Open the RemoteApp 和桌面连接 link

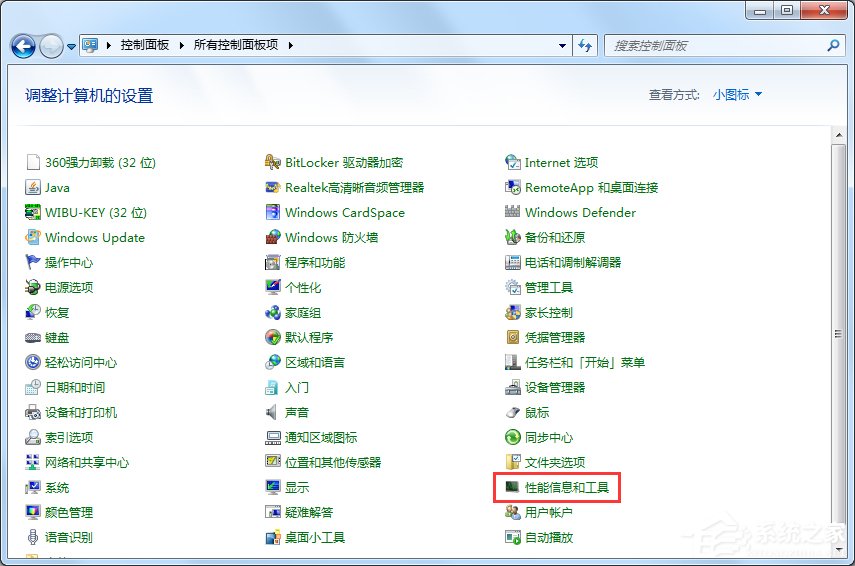(x=591, y=188)
